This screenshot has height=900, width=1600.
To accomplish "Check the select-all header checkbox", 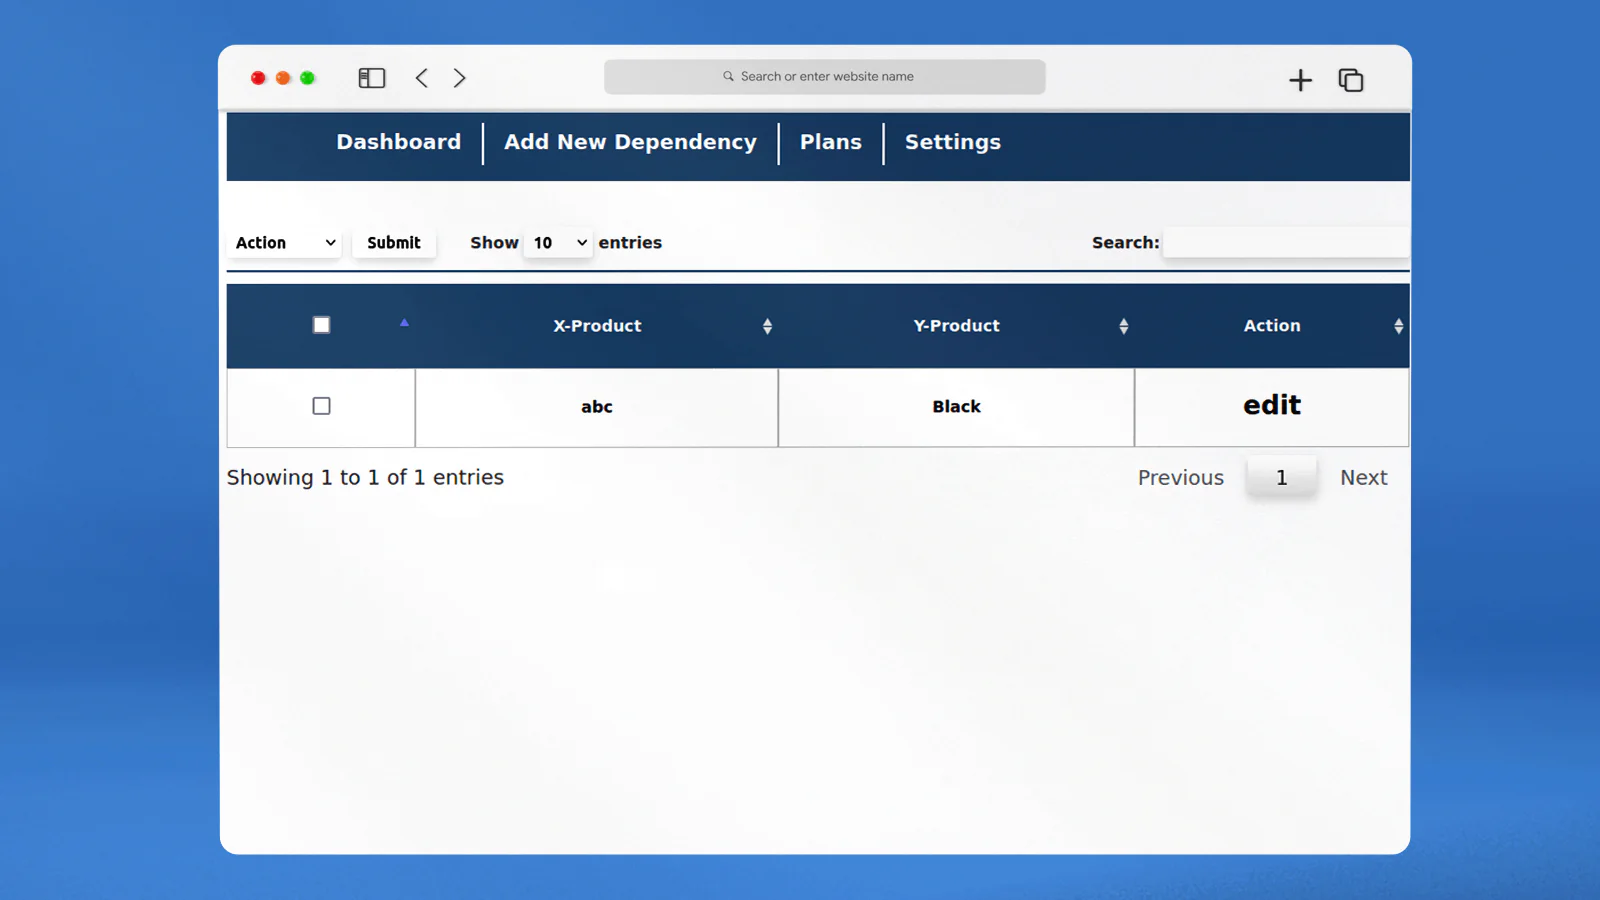I will pyautogui.click(x=321, y=325).
